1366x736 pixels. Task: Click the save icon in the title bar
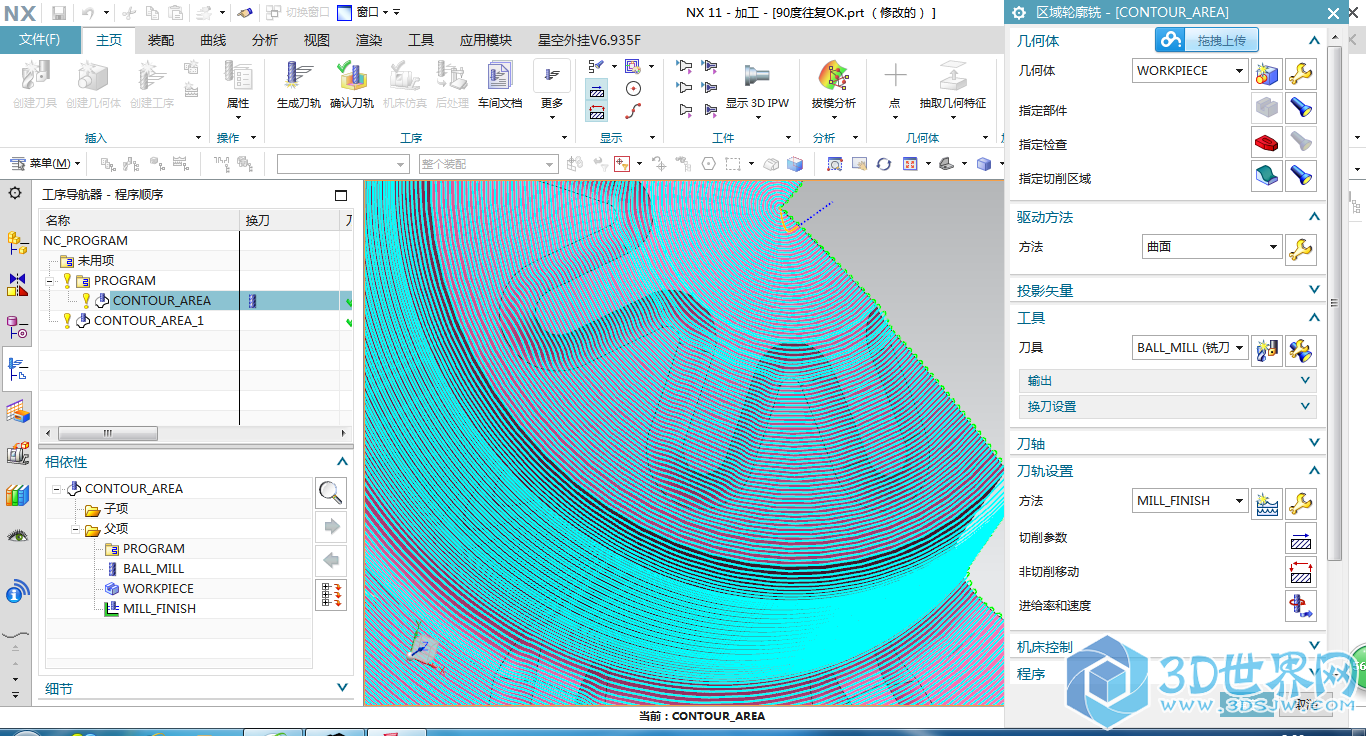59,13
